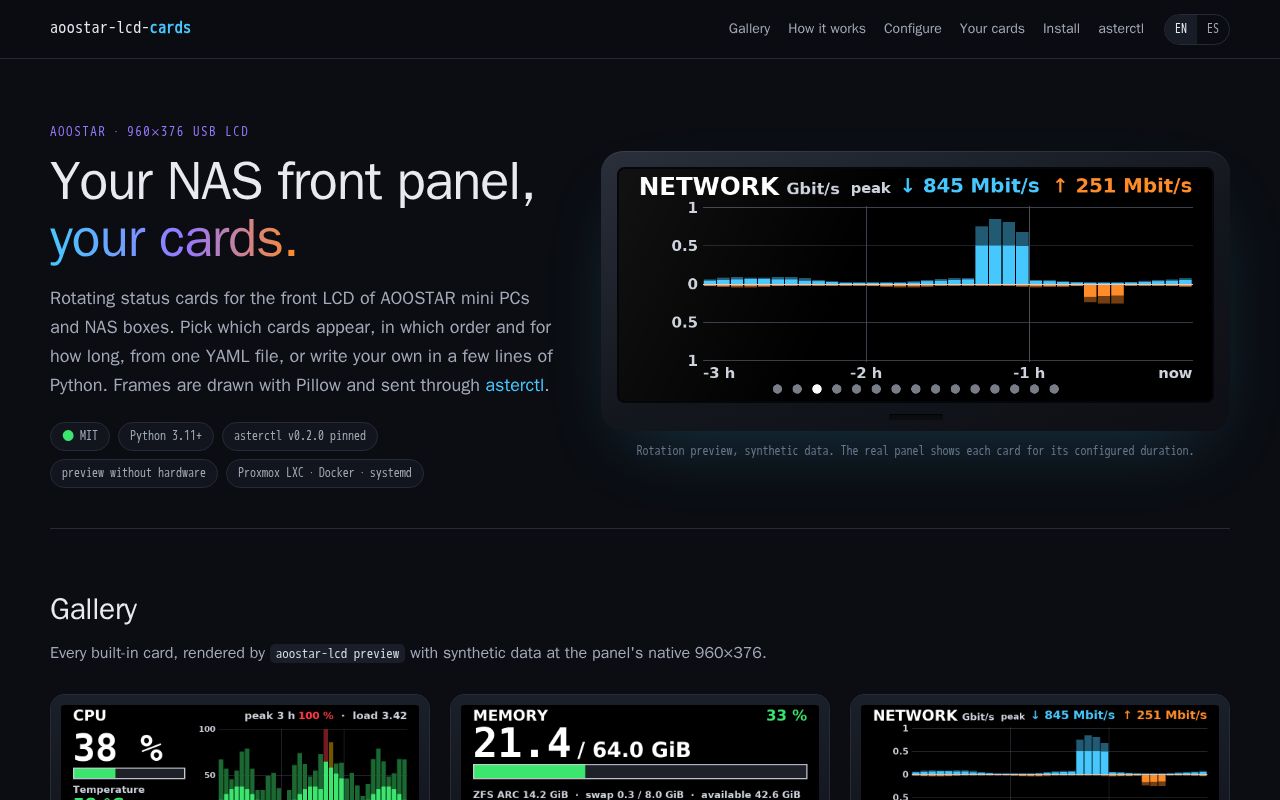Click the 251 Mbit/s upload peak in large preview
This screenshot has width=1280, height=800.
click(x=1122, y=185)
